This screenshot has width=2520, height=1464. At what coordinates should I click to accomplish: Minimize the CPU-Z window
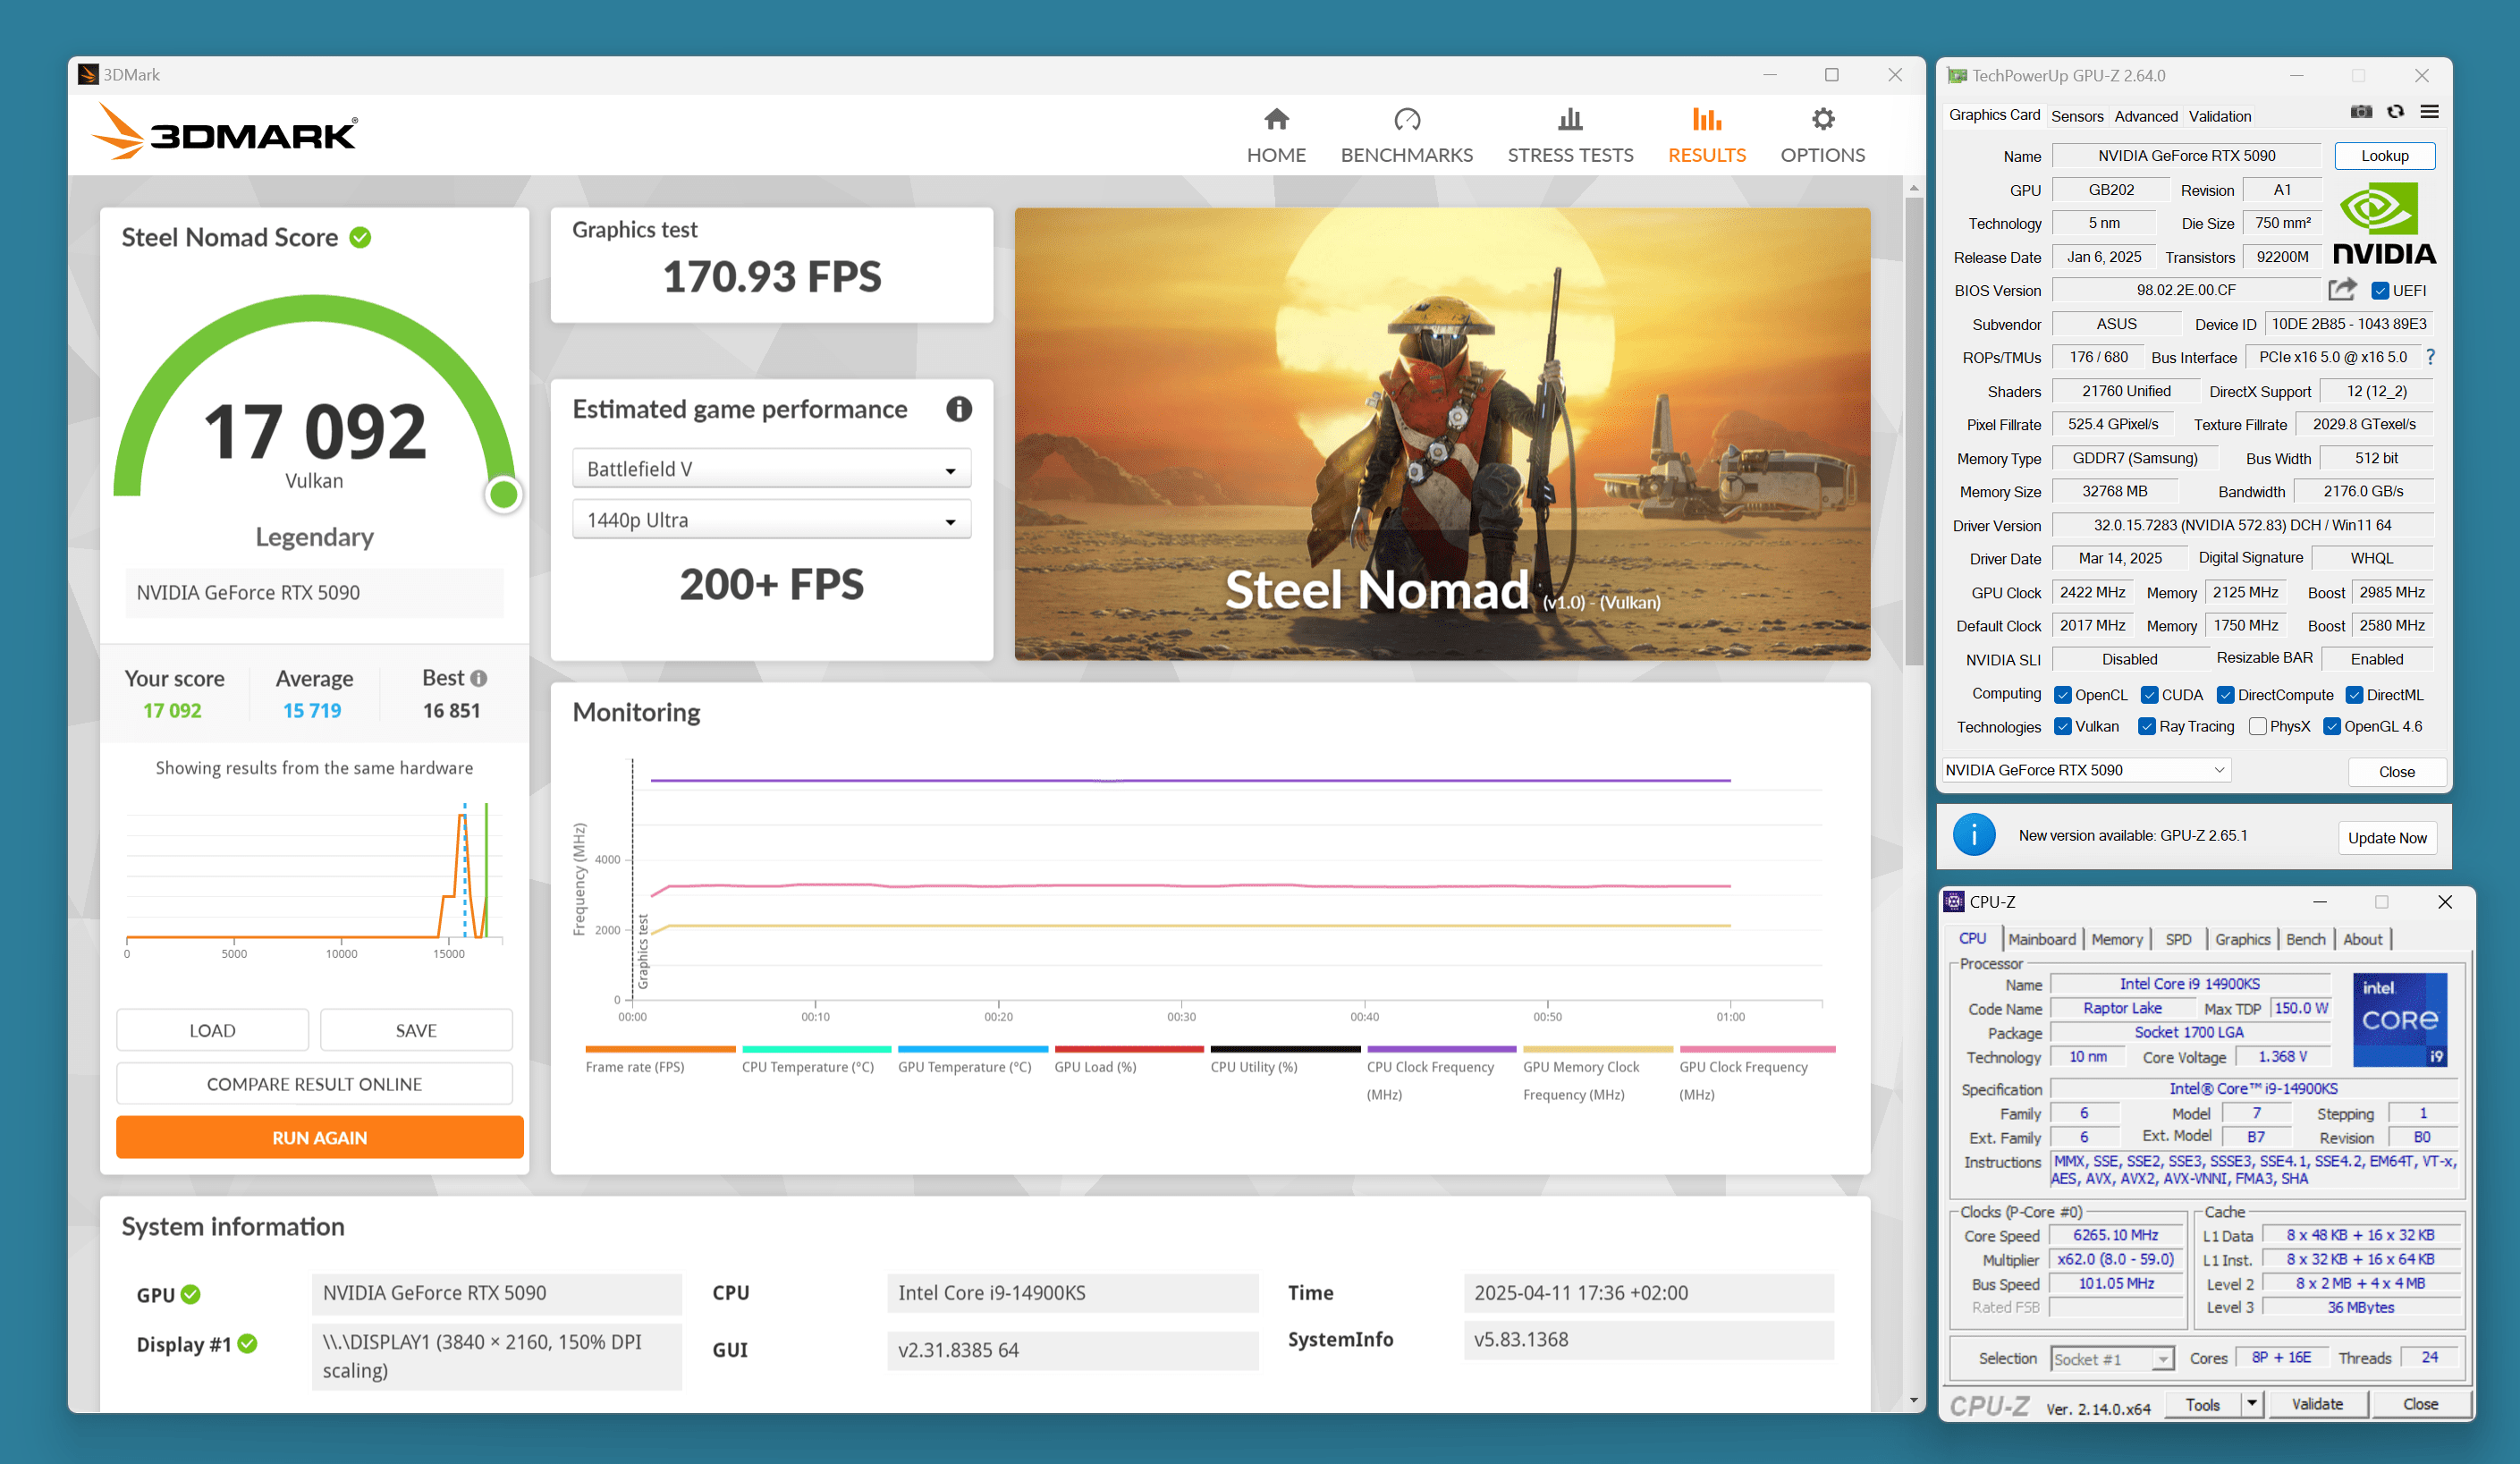pyautogui.click(x=2319, y=902)
